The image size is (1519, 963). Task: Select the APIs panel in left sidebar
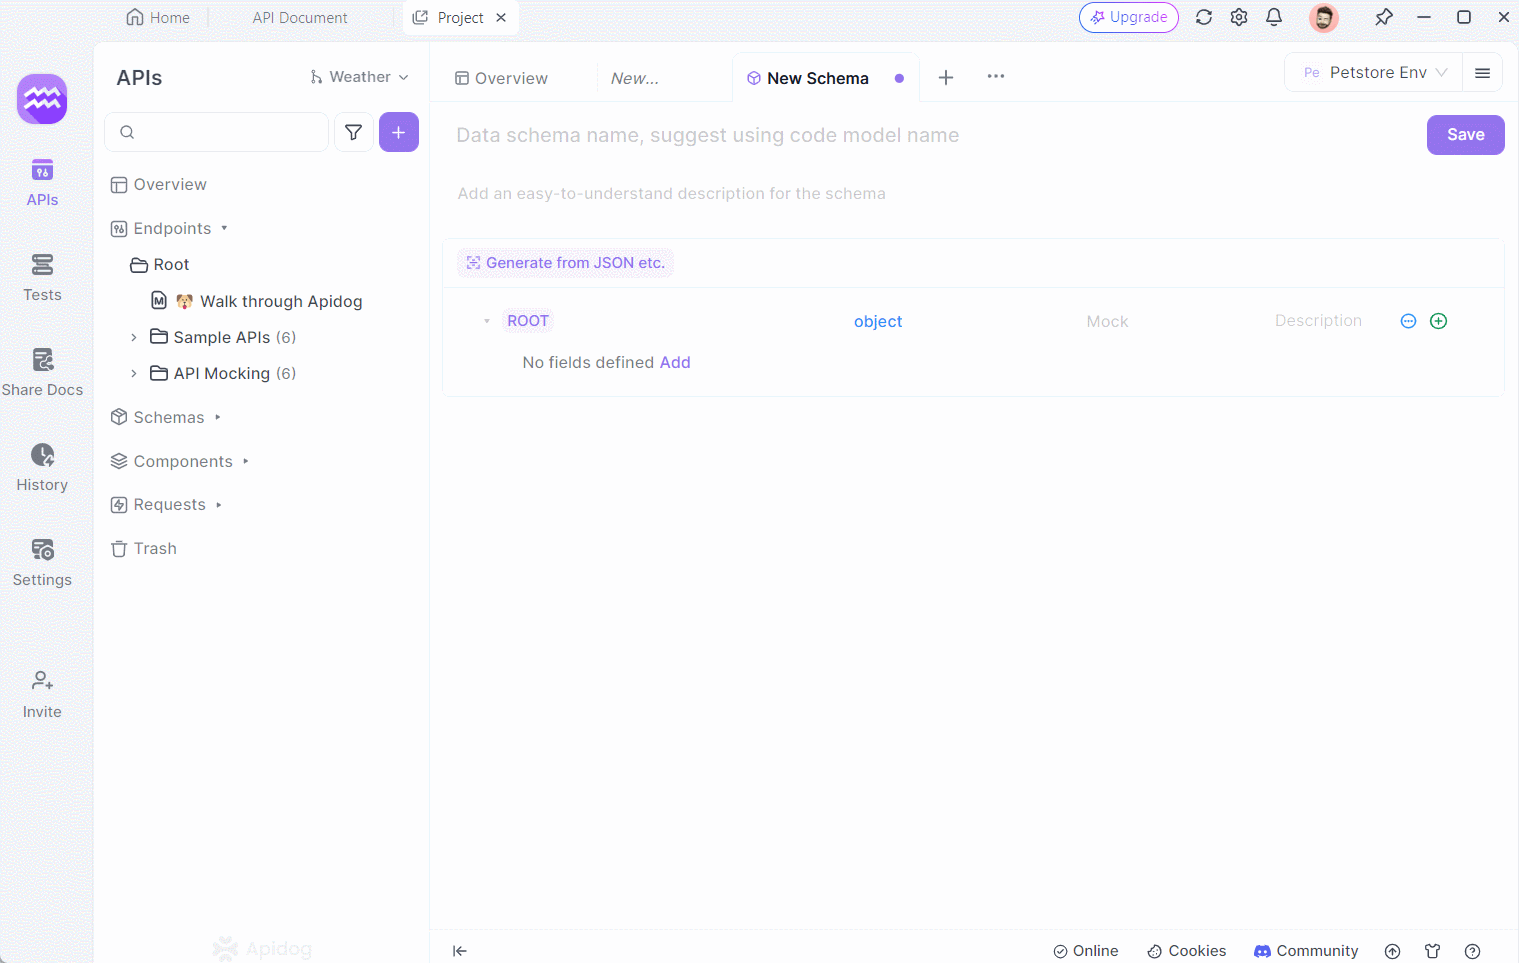[x=42, y=181]
